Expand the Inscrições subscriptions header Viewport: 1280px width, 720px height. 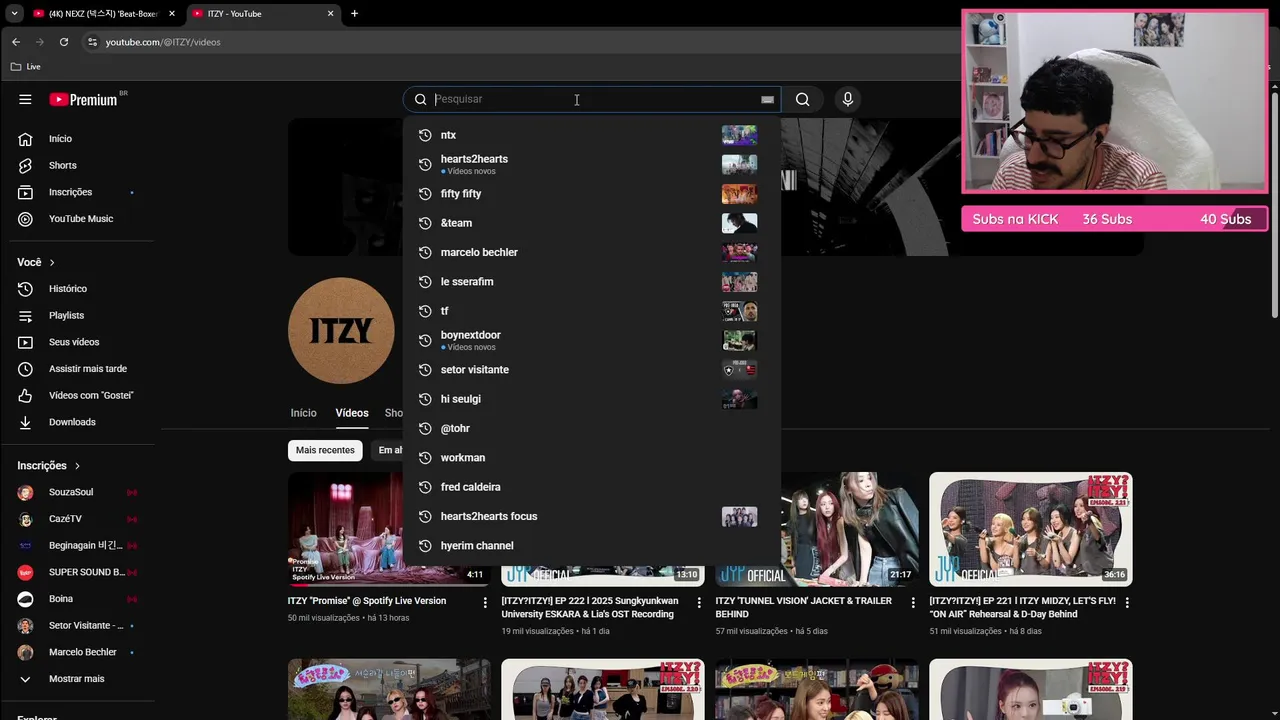(49, 466)
